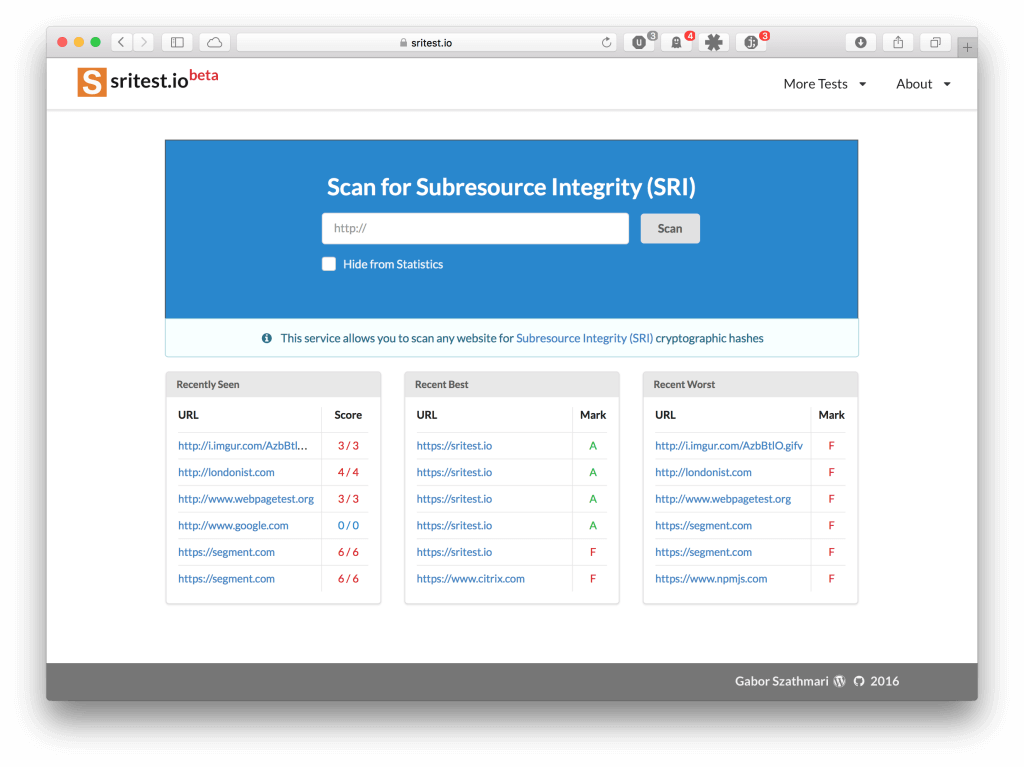Reload the sritest.io page

(x=606, y=42)
